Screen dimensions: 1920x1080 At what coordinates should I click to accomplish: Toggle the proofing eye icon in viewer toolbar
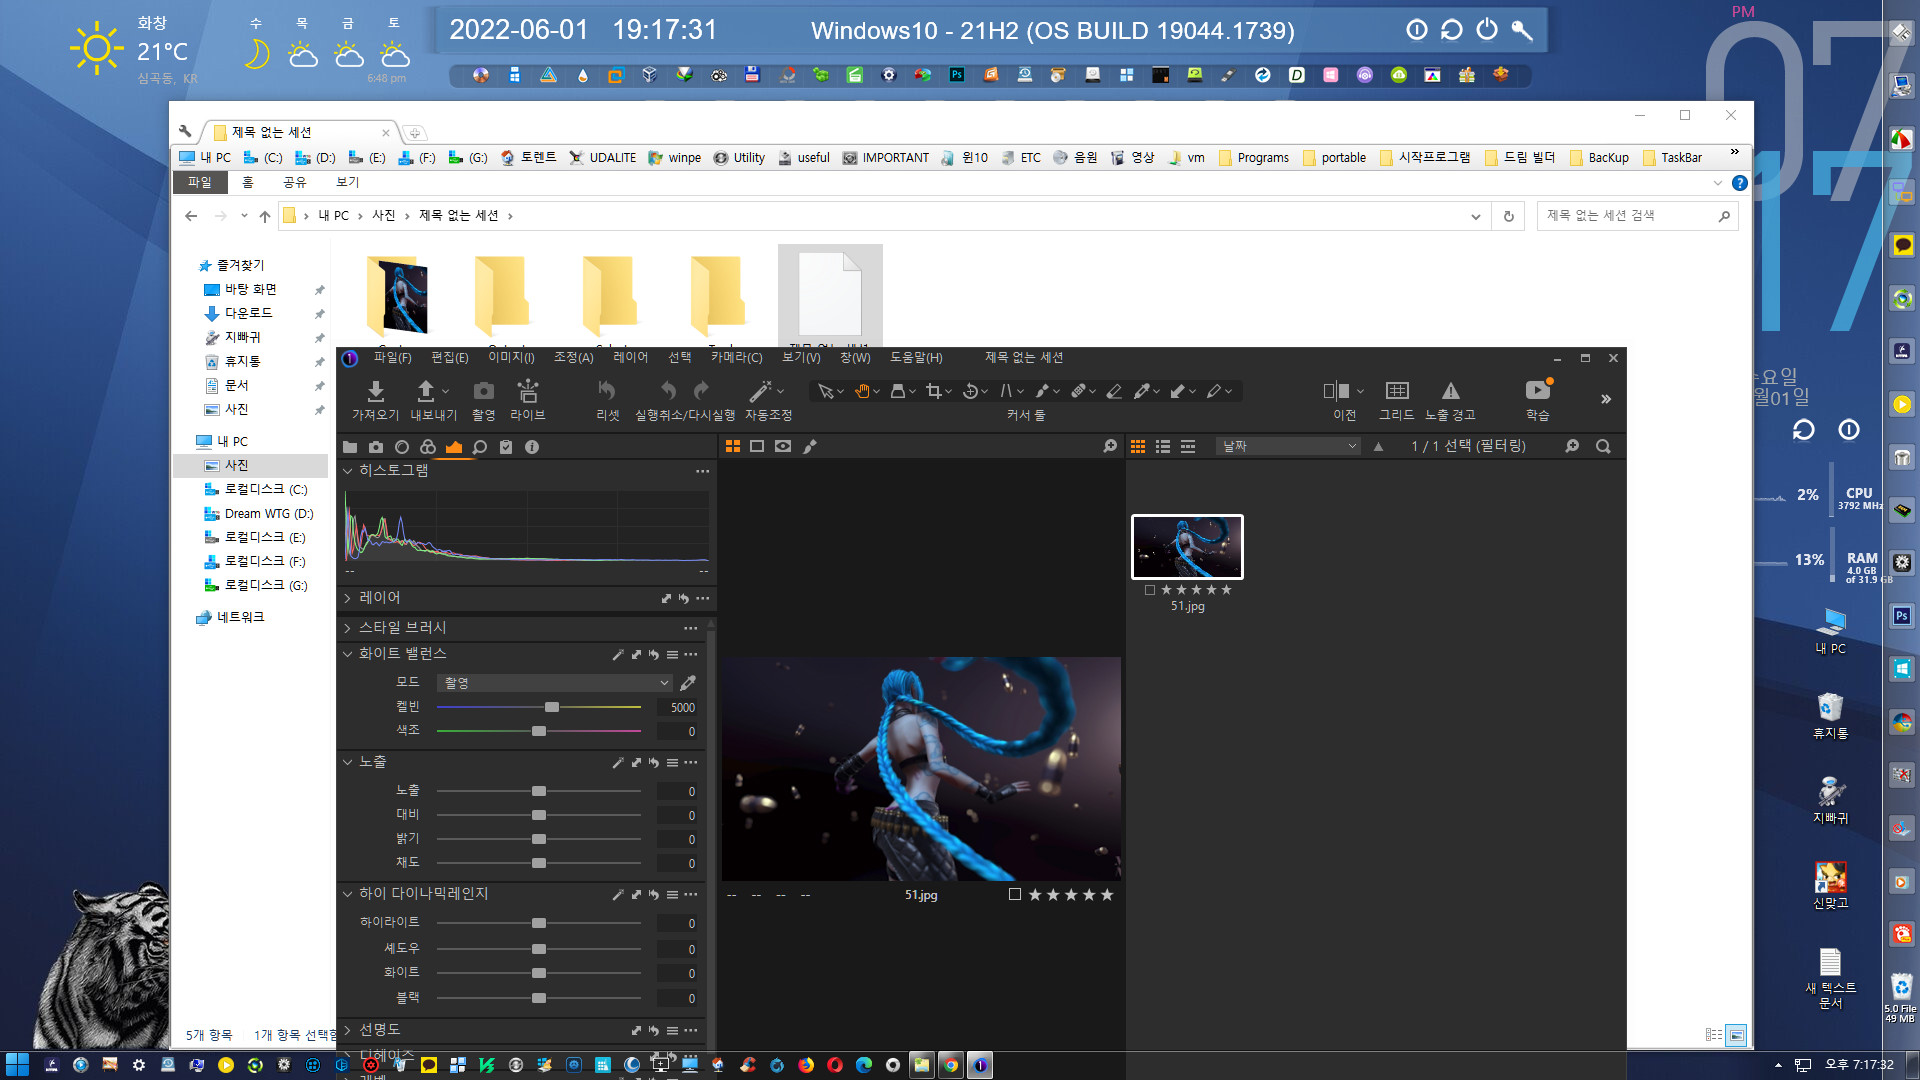coord(783,446)
